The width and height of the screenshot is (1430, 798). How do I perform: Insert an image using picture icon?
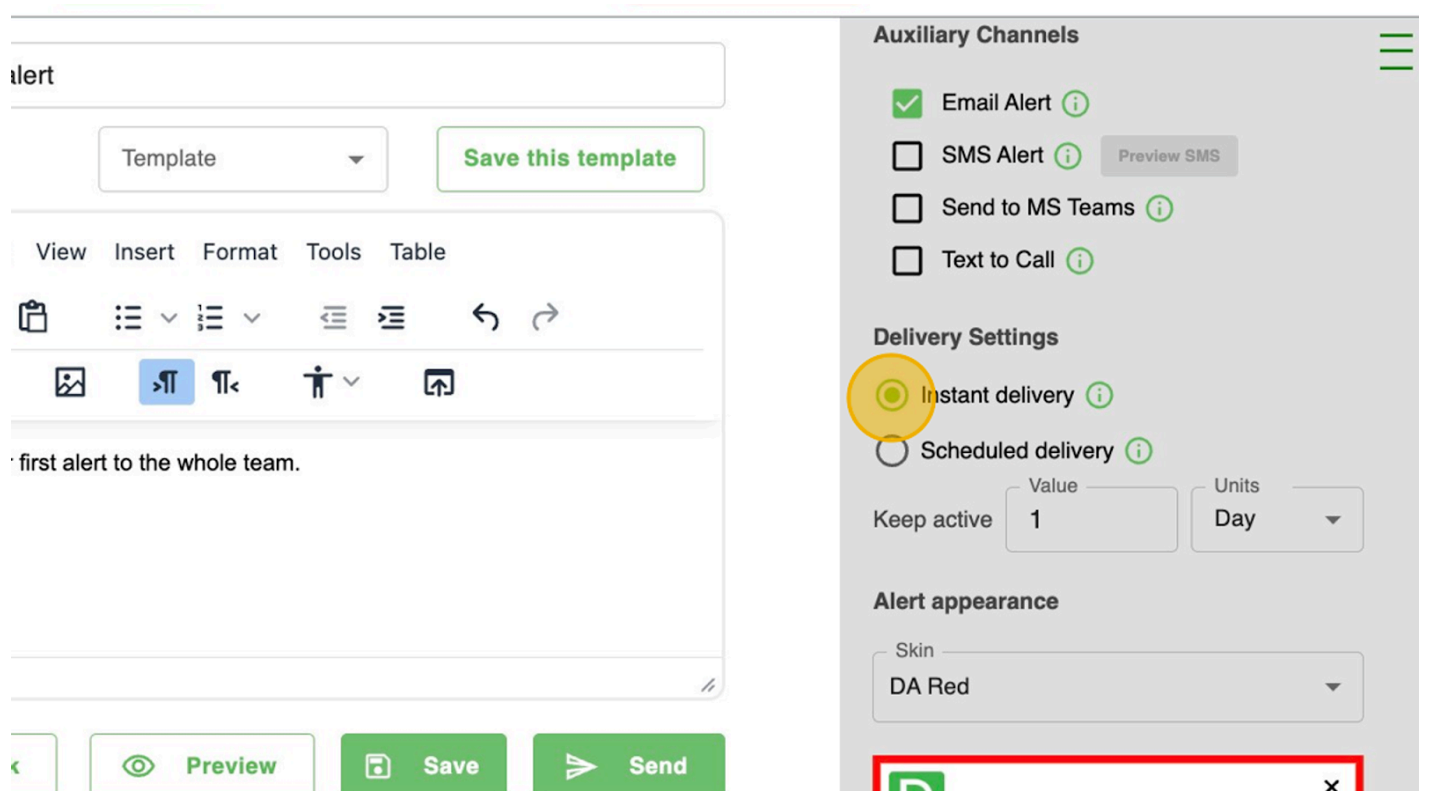[70, 382]
